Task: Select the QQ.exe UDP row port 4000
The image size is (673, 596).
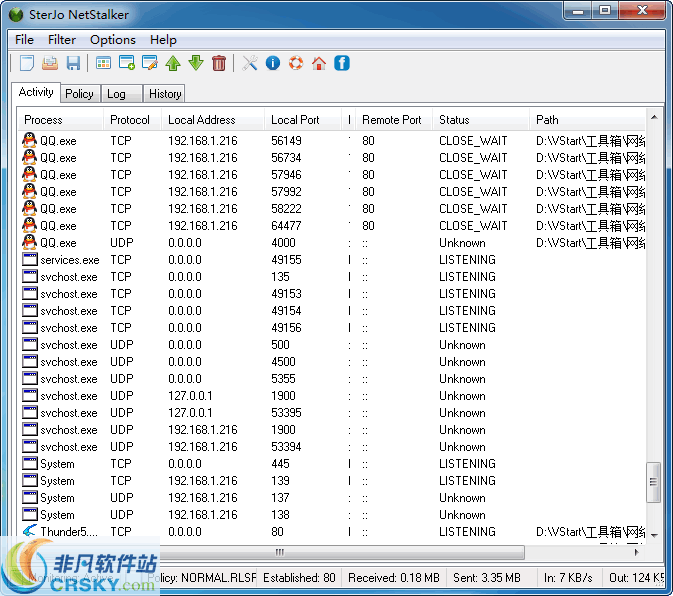Action: pos(332,242)
